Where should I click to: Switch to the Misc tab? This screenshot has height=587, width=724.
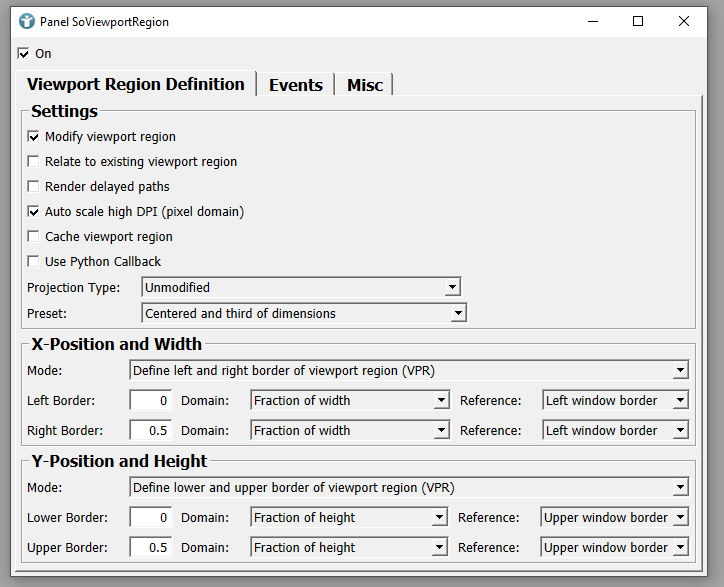point(364,85)
